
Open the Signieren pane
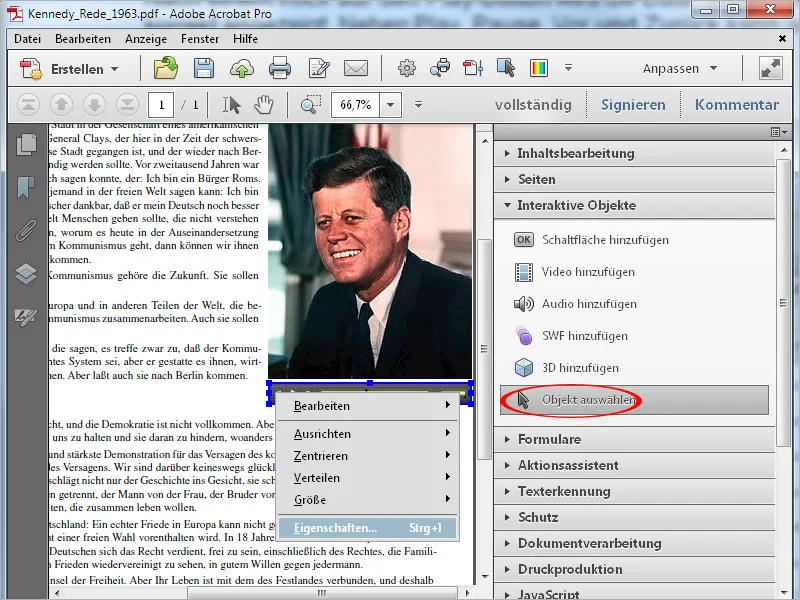pos(633,105)
